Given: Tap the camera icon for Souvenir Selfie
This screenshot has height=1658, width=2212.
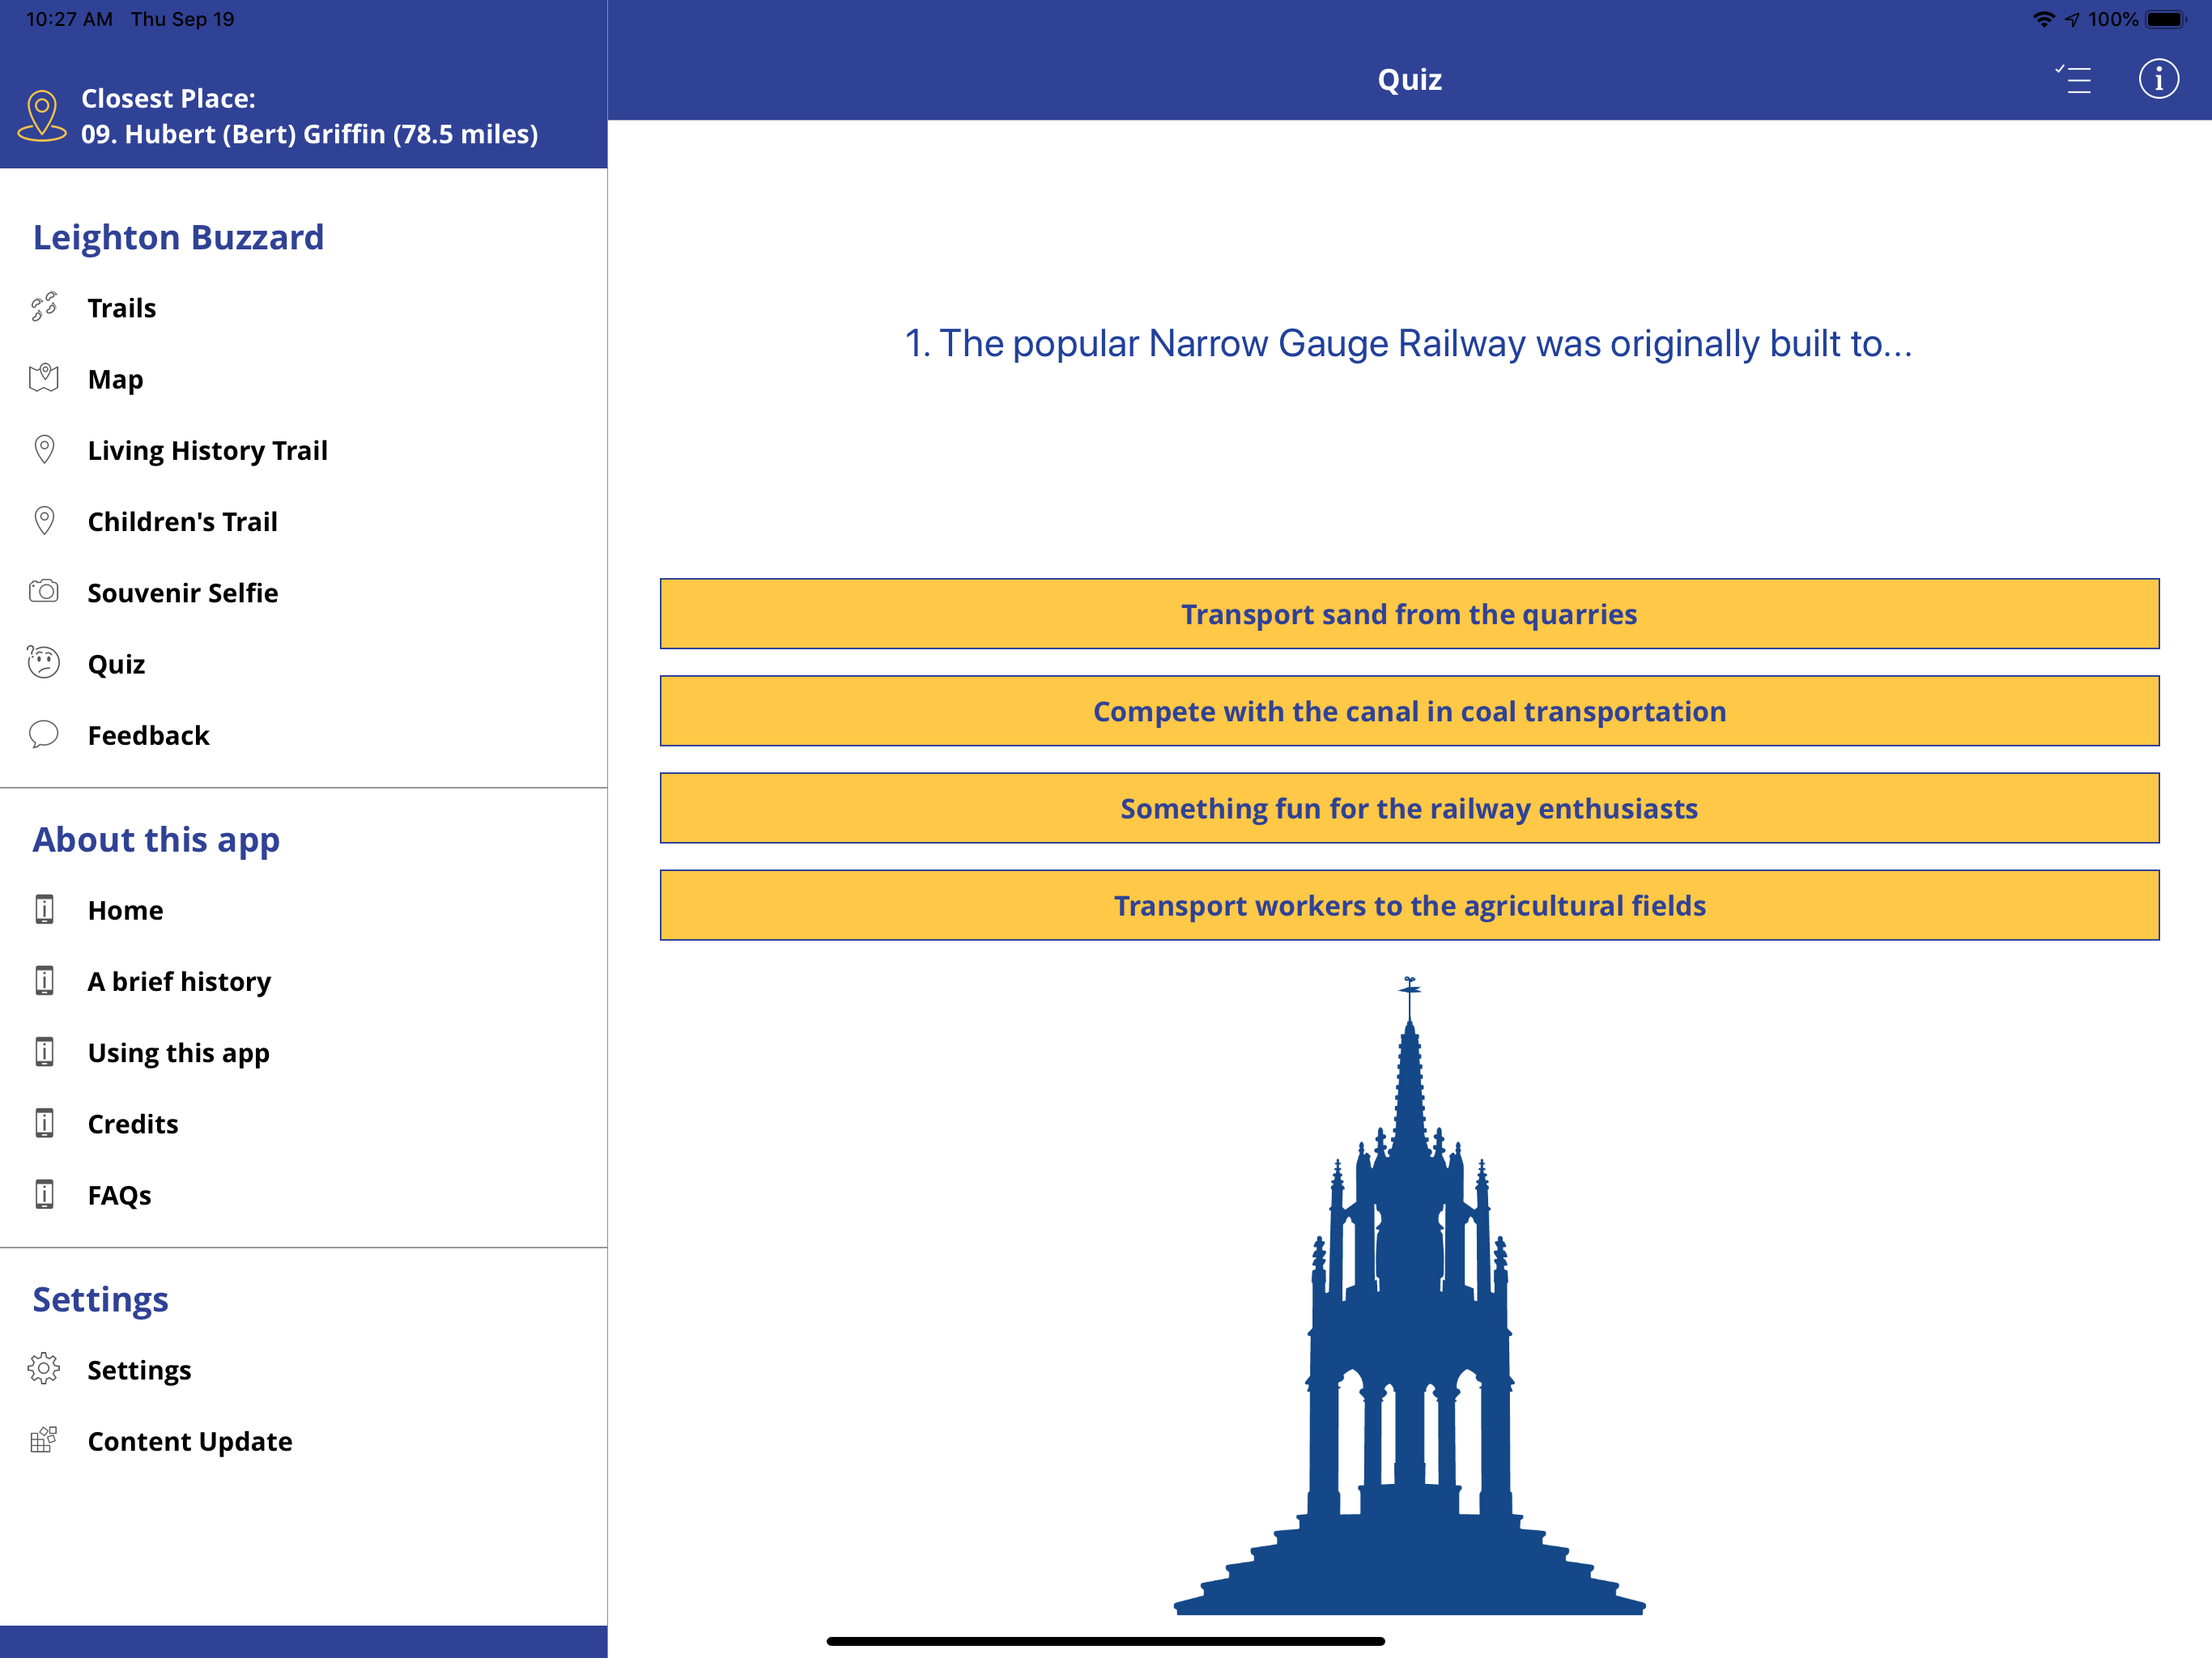Looking at the screenshot, I should [x=44, y=591].
